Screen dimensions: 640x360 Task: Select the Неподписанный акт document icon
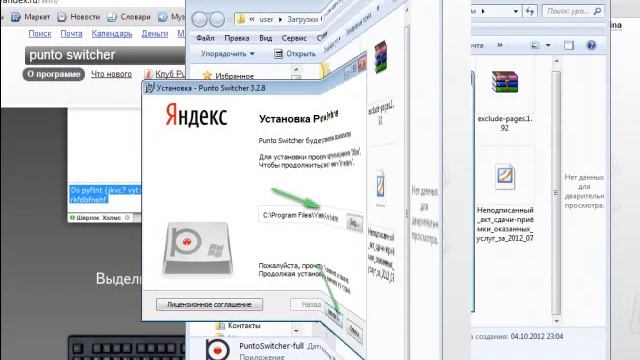point(505,177)
